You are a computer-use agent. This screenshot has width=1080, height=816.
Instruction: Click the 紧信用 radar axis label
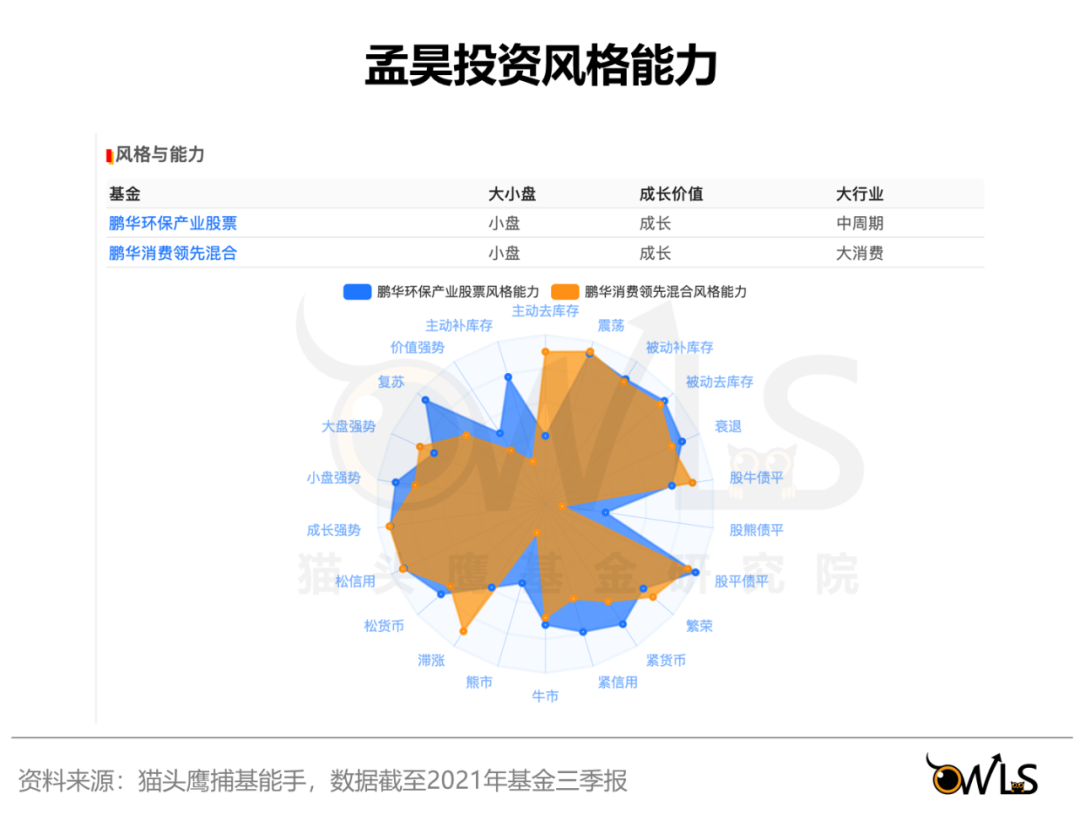click(x=618, y=682)
